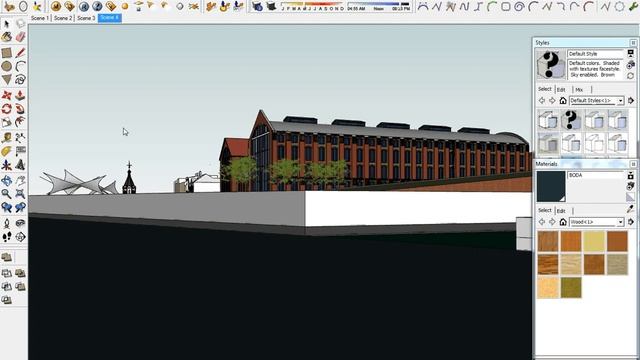Switch to Scene 1 tab
The width and height of the screenshot is (640, 360).
click(x=40, y=18)
